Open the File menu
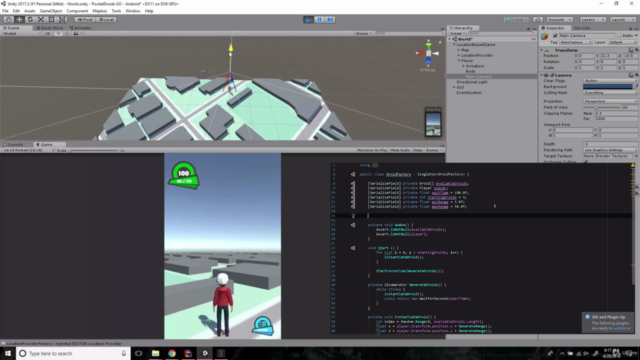640x360 pixels. click(x=5, y=11)
